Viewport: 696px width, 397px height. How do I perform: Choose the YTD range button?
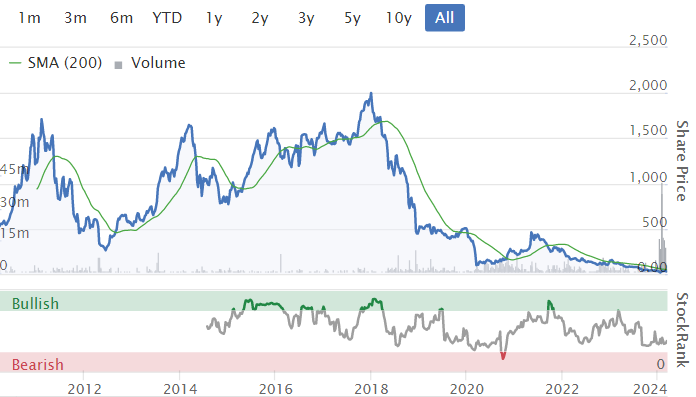coord(167,18)
